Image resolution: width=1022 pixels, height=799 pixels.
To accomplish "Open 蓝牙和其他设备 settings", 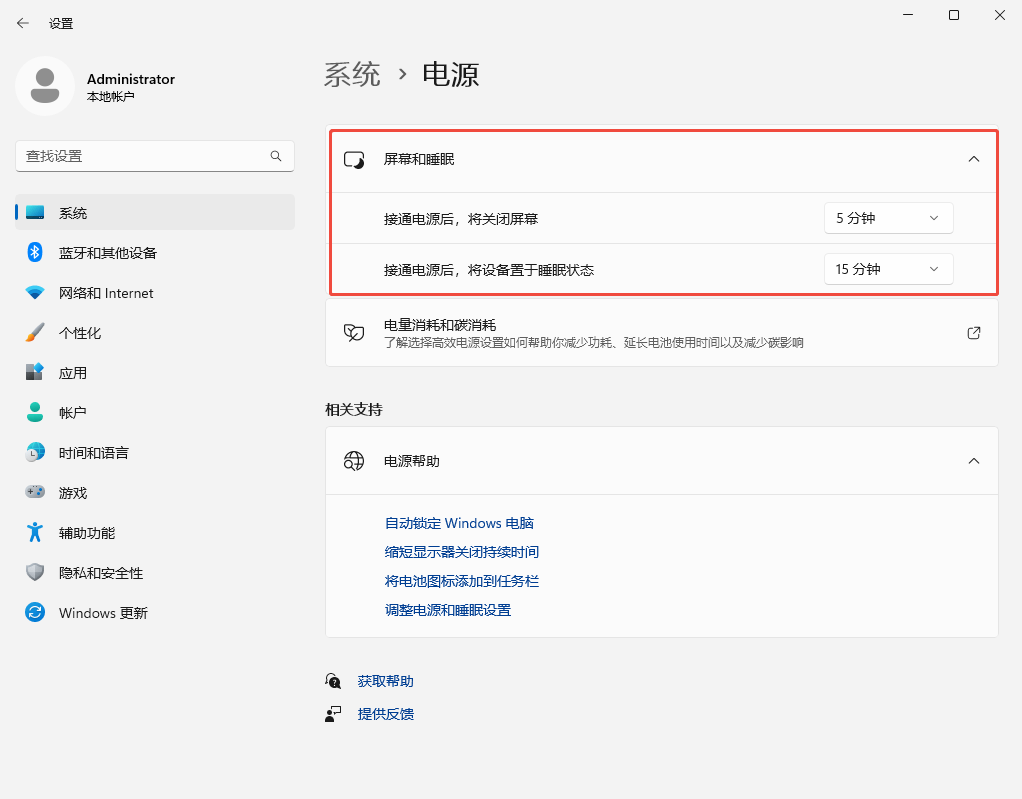I will pyautogui.click(x=155, y=252).
